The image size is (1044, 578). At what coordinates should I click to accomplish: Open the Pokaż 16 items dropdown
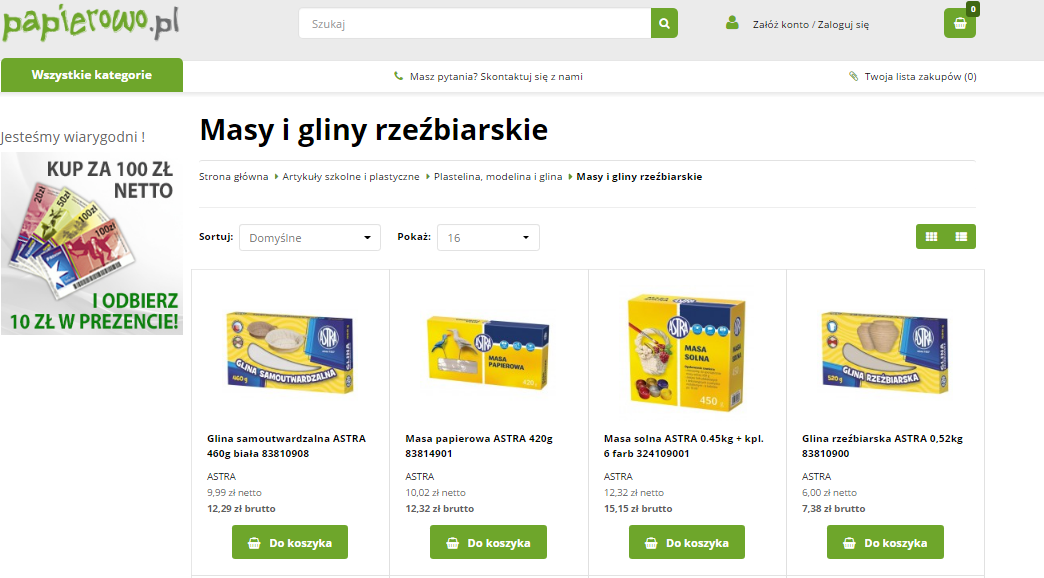(x=488, y=238)
